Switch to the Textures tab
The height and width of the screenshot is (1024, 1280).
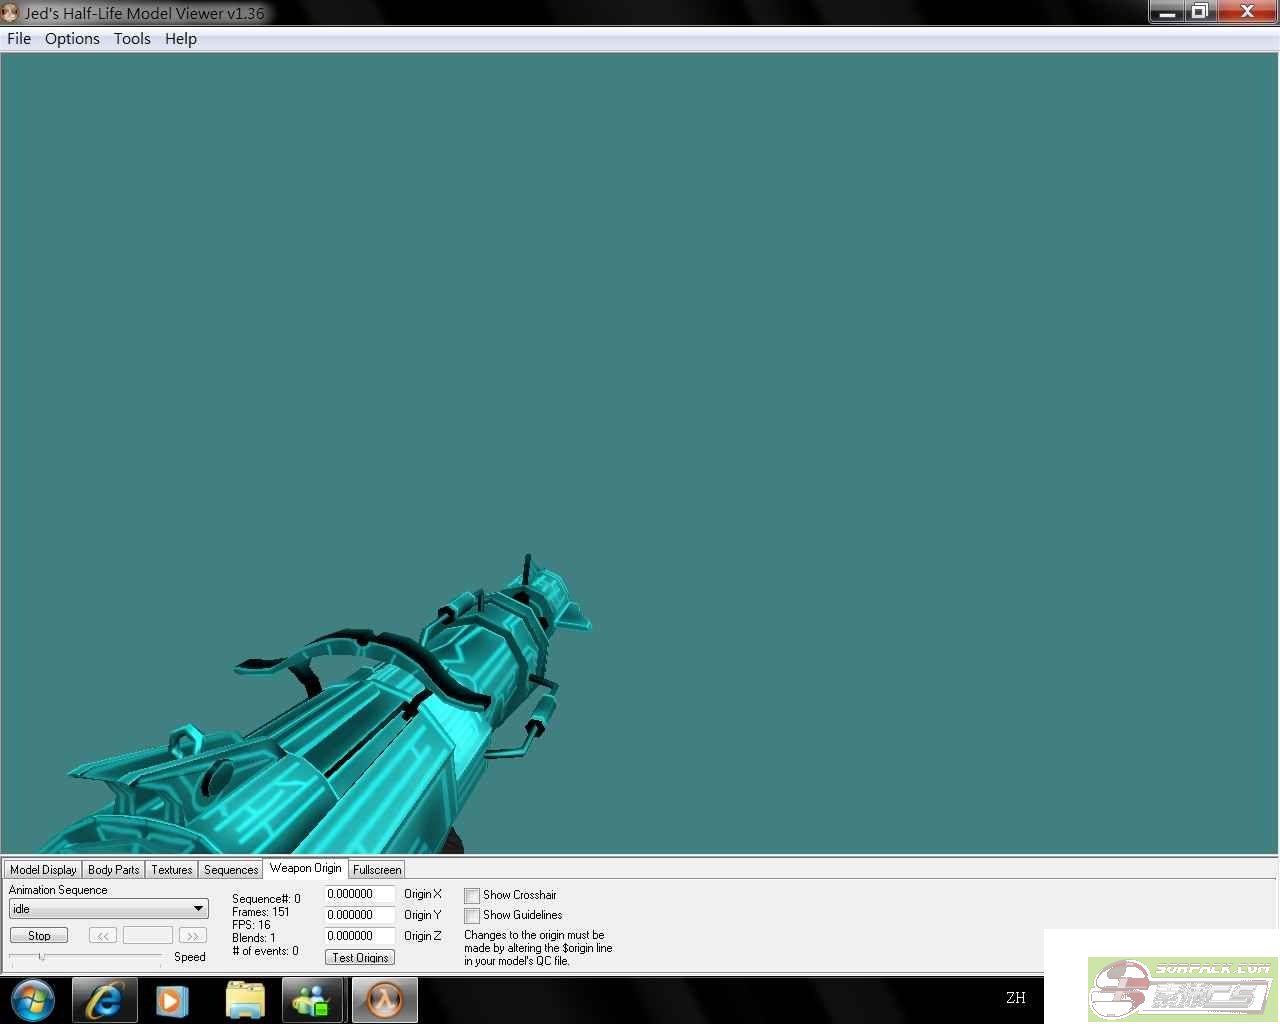point(171,870)
